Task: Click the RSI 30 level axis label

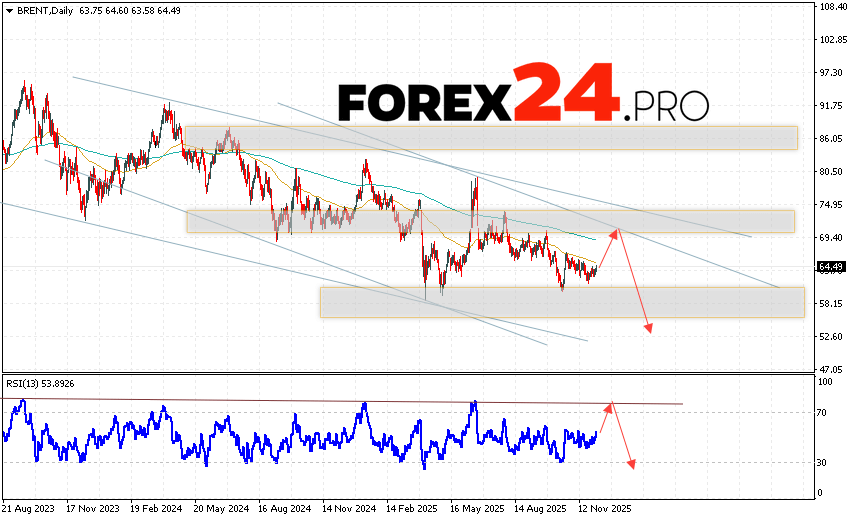Action: pos(825,462)
